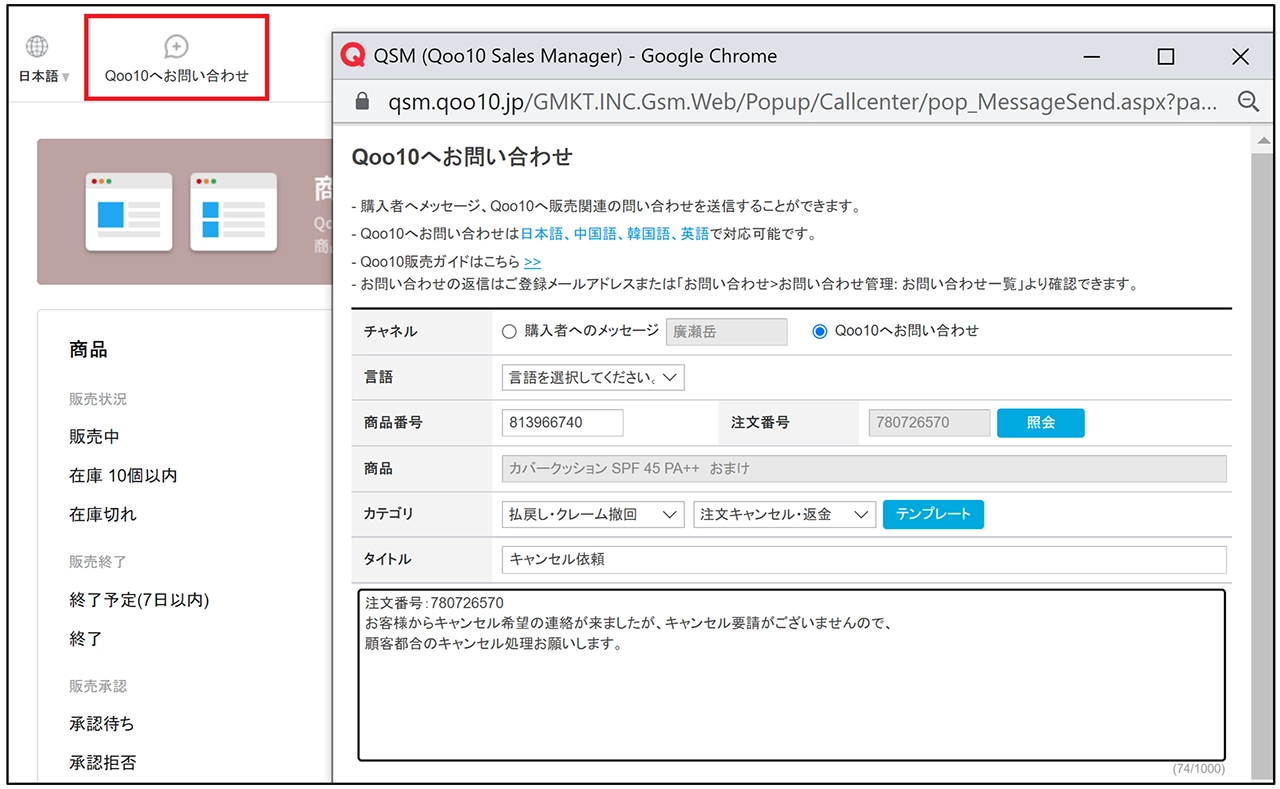Select 承認拒否 in the sidebar

coord(103,763)
